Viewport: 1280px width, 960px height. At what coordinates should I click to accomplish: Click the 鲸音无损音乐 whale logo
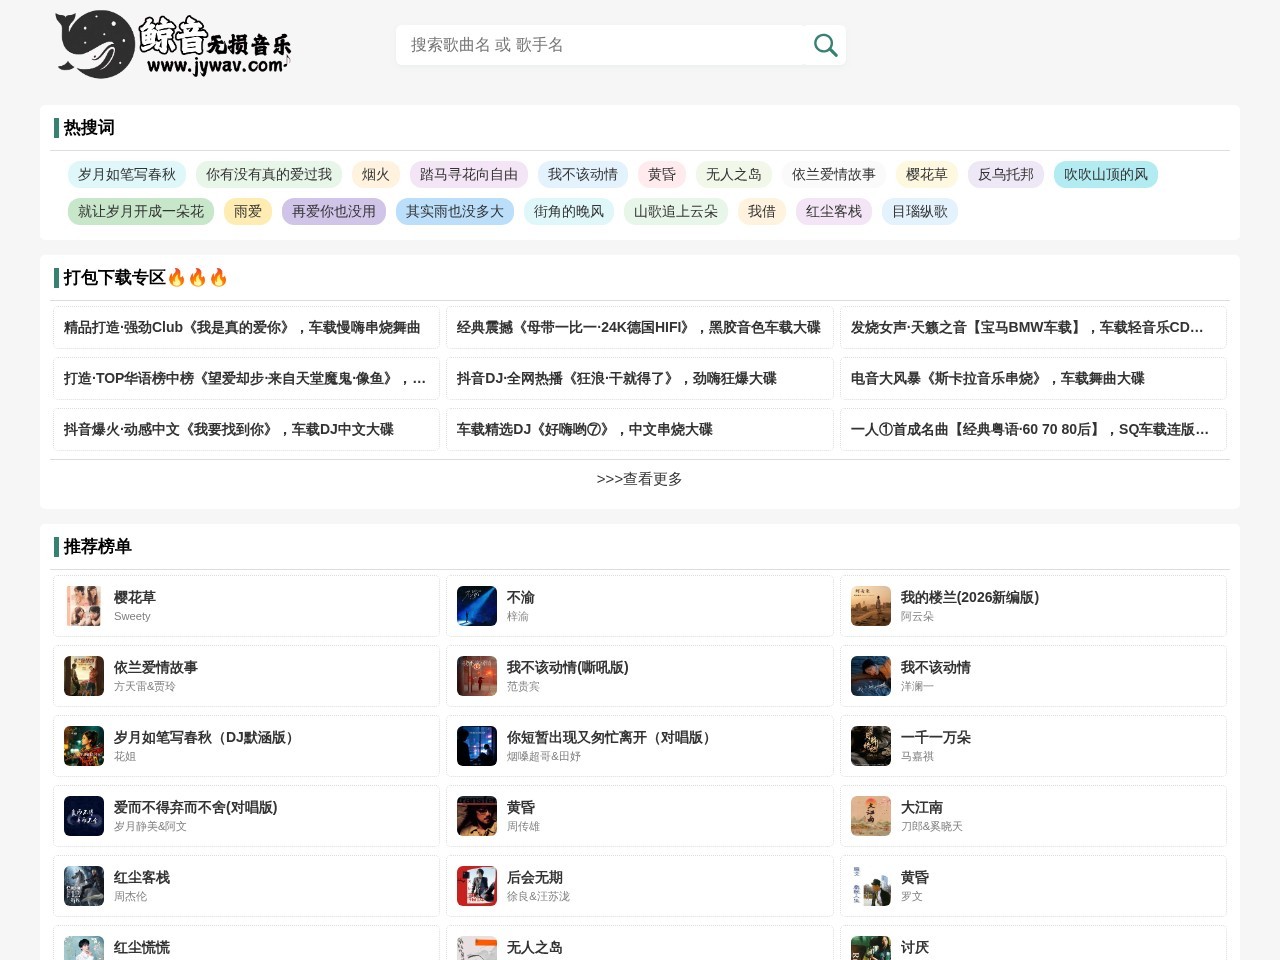click(173, 45)
